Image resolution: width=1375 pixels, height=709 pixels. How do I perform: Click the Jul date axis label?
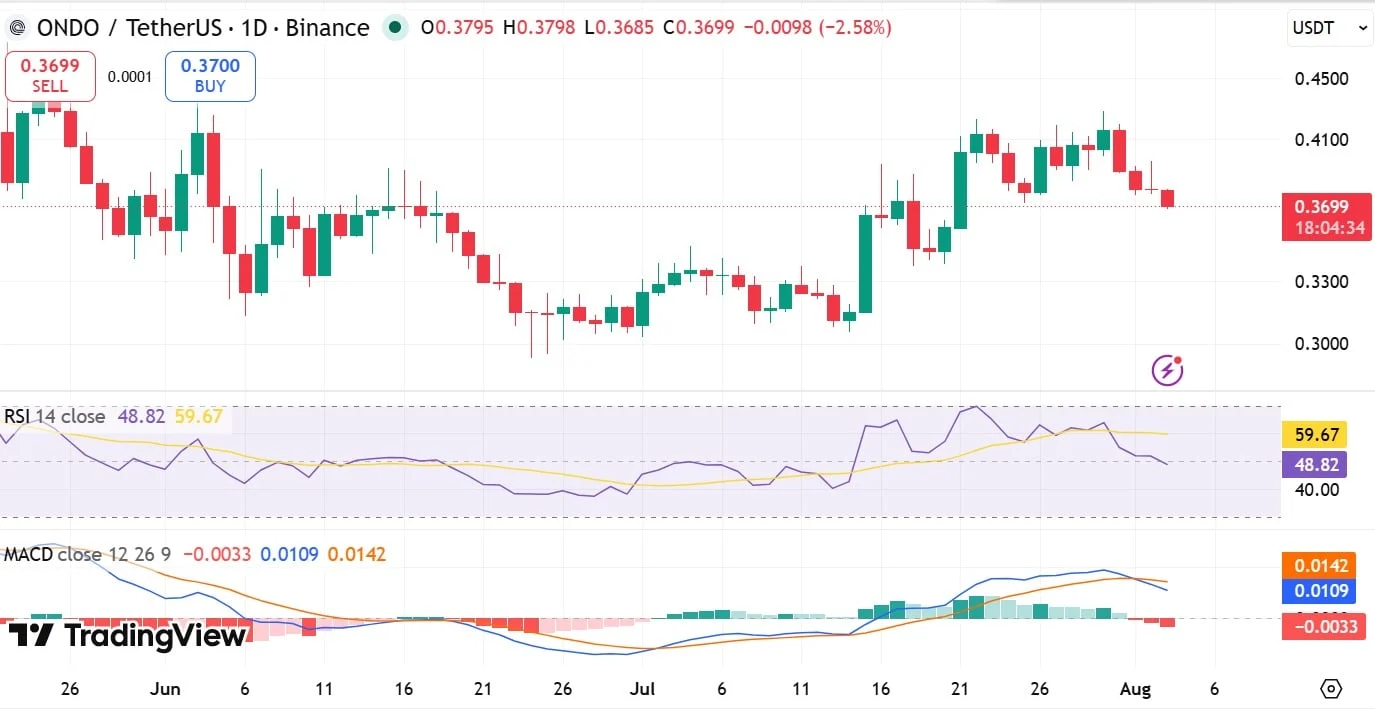coord(644,689)
